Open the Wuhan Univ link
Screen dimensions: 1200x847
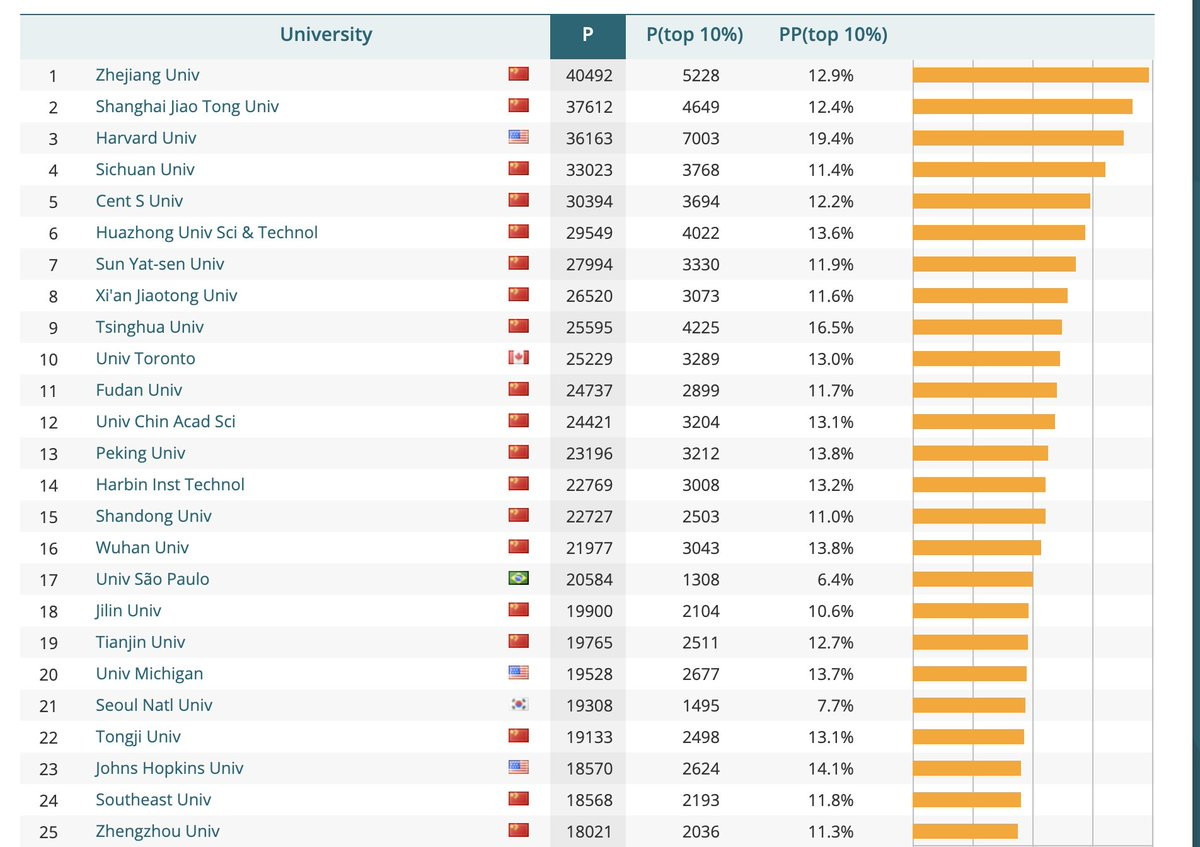142,547
